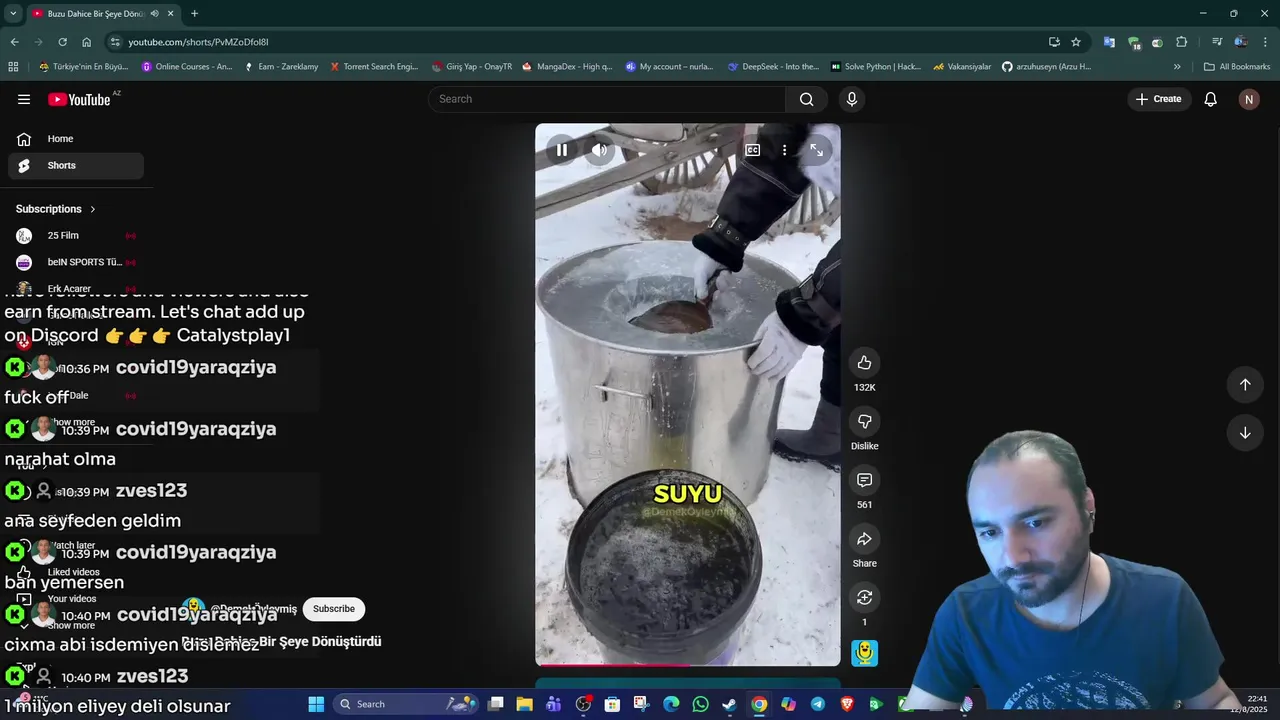Open Steam from the taskbar

point(730,704)
